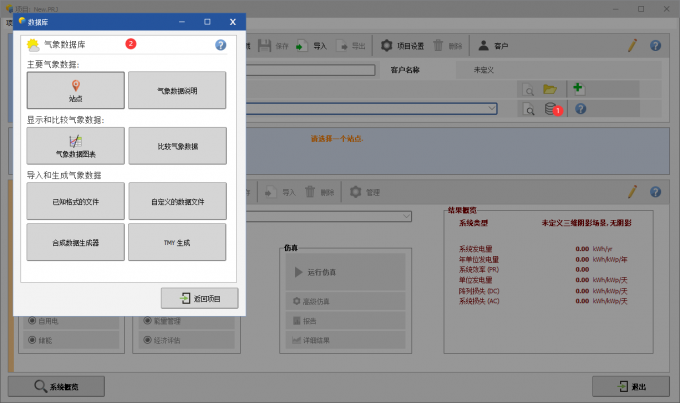This screenshot has width=680, height=403.
Task: Click the 运行仿真 run simulation button
Action: coord(345,272)
